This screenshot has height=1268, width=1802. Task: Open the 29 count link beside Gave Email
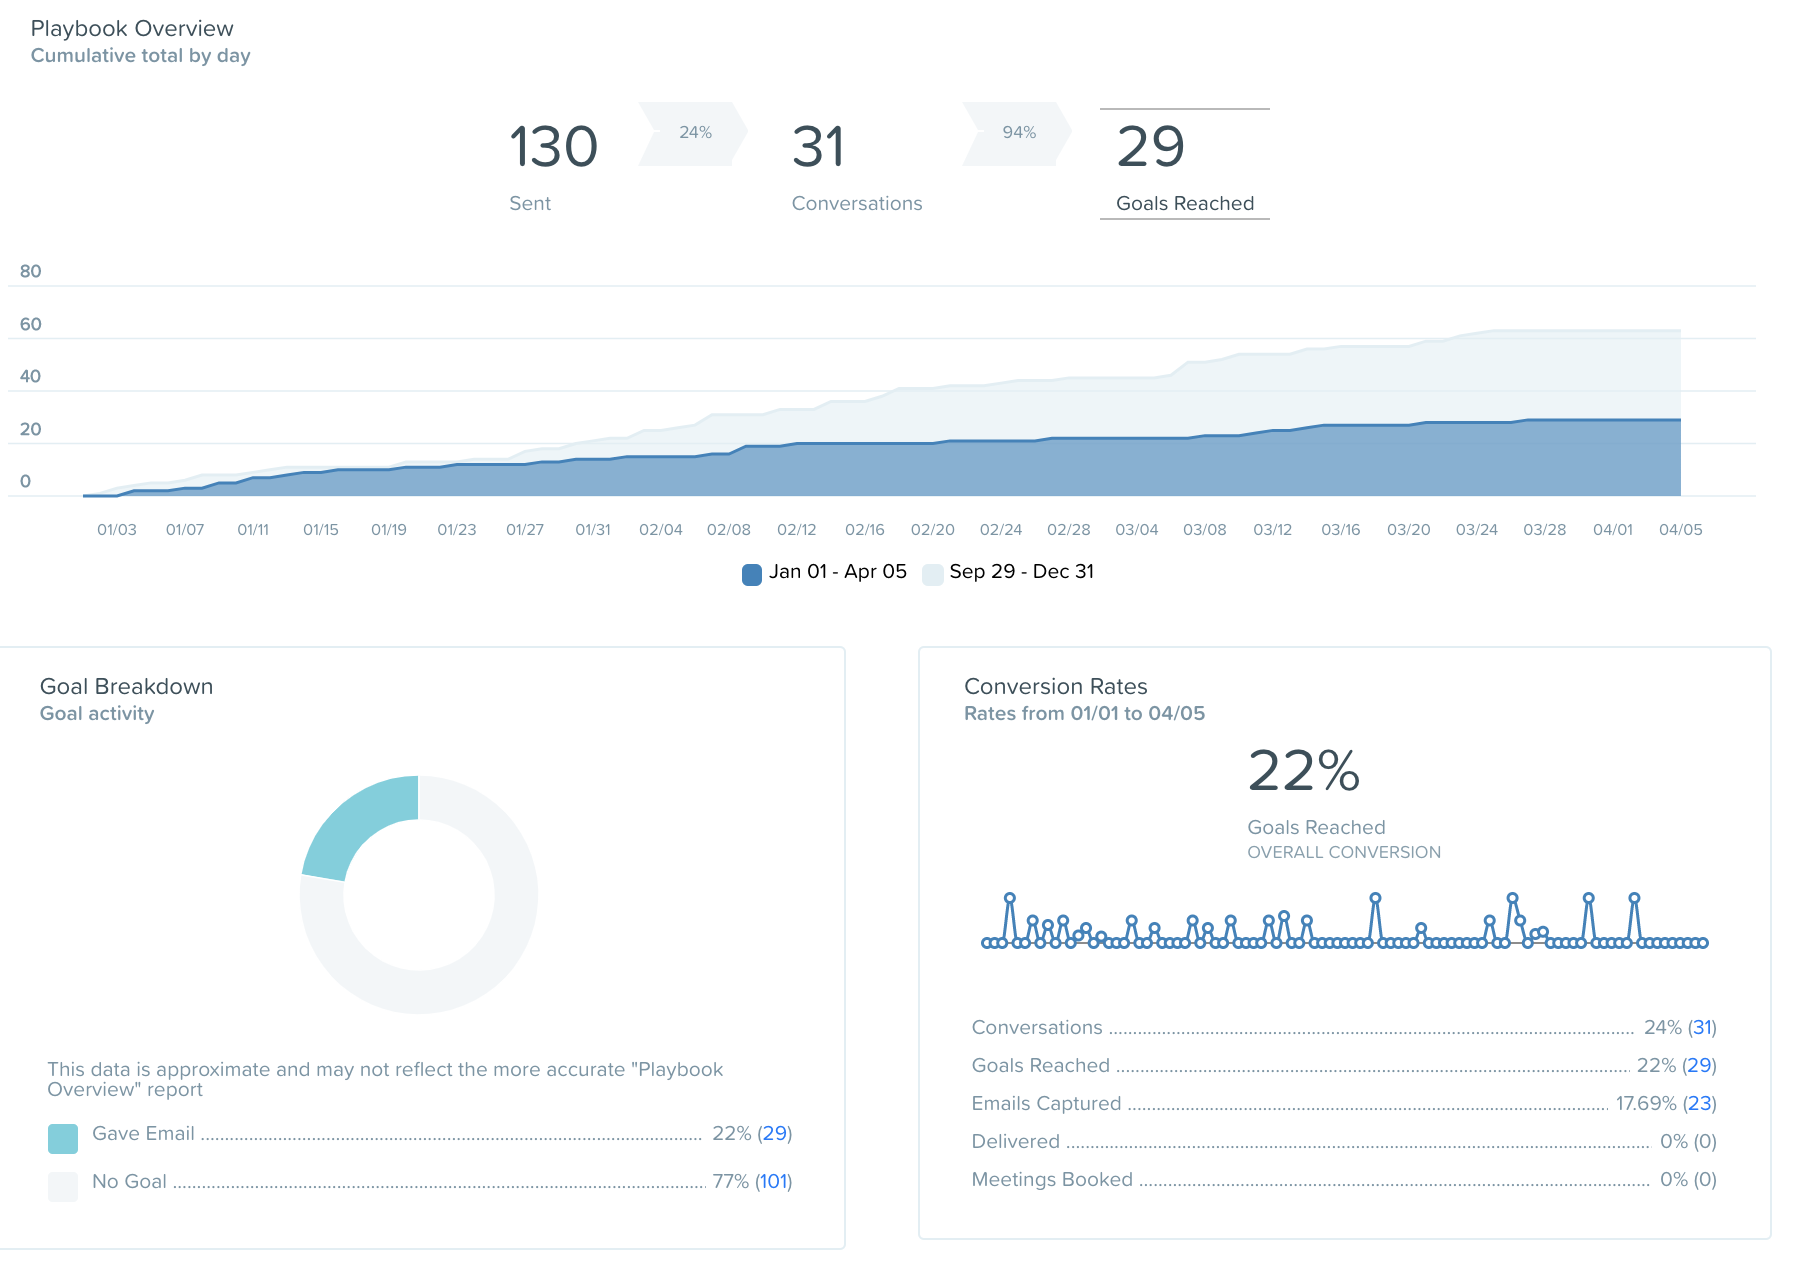pyautogui.click(x=774, y=1134)
